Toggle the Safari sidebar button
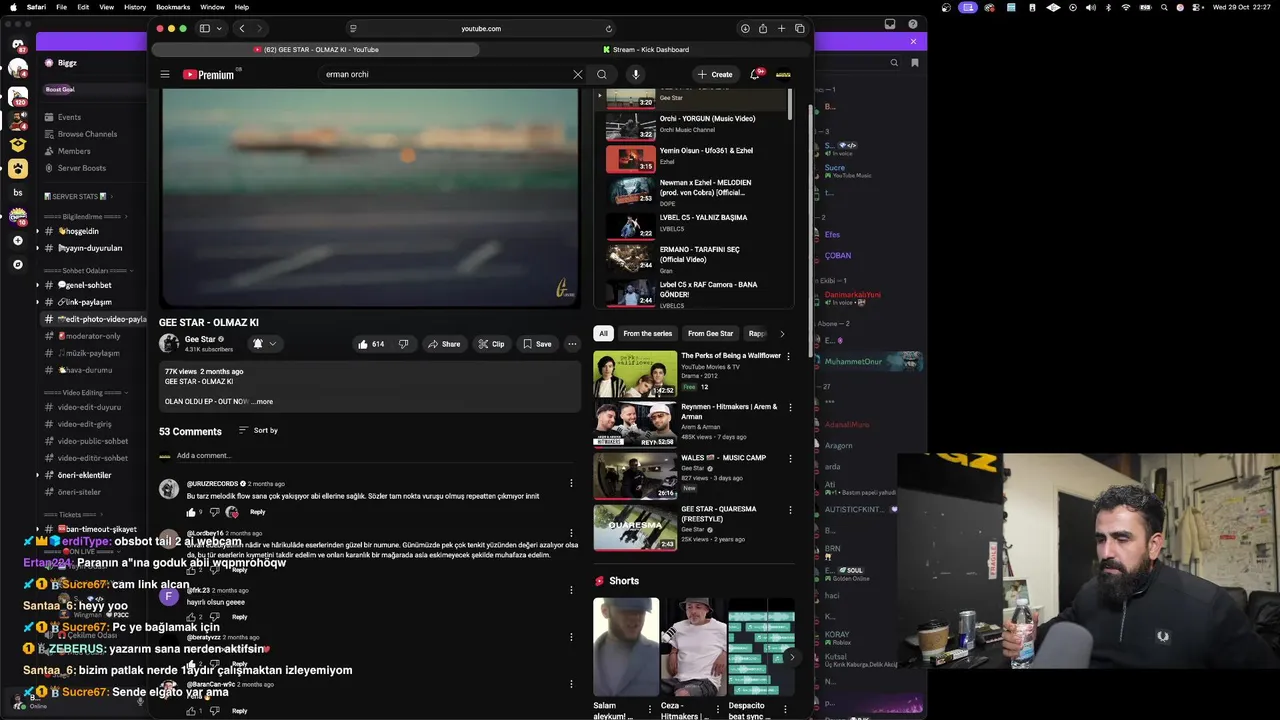Screen dimensions: 1280x720 pos(204,29)
